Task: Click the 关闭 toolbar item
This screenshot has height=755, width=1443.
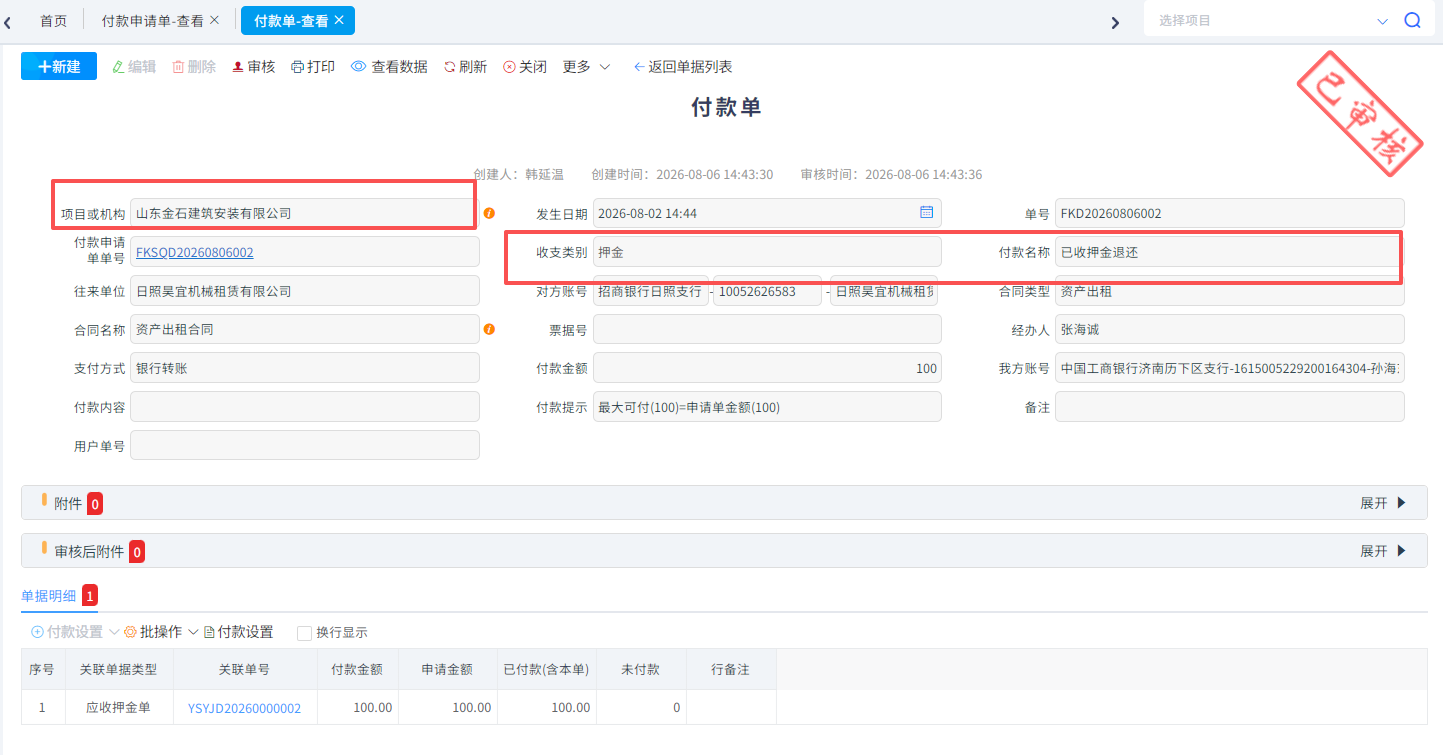Action: coord(525,67)
